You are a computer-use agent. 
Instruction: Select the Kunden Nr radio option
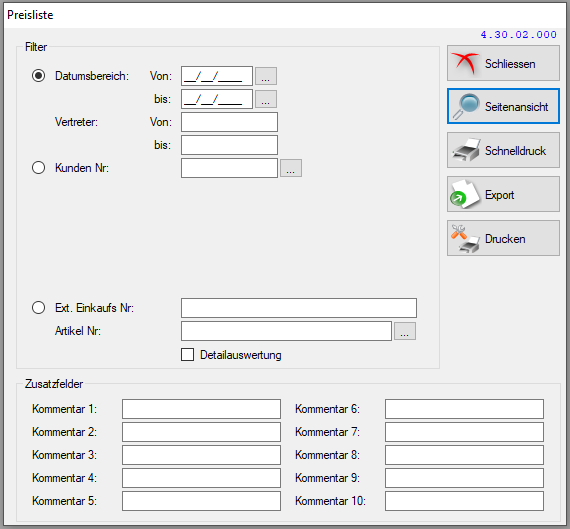click(x=39, y=168)
